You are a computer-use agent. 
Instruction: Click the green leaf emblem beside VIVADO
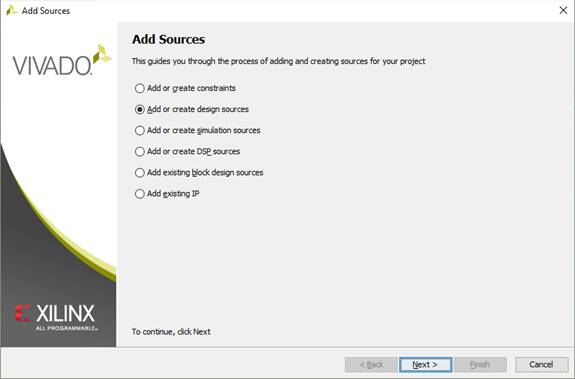coord(102,54)
